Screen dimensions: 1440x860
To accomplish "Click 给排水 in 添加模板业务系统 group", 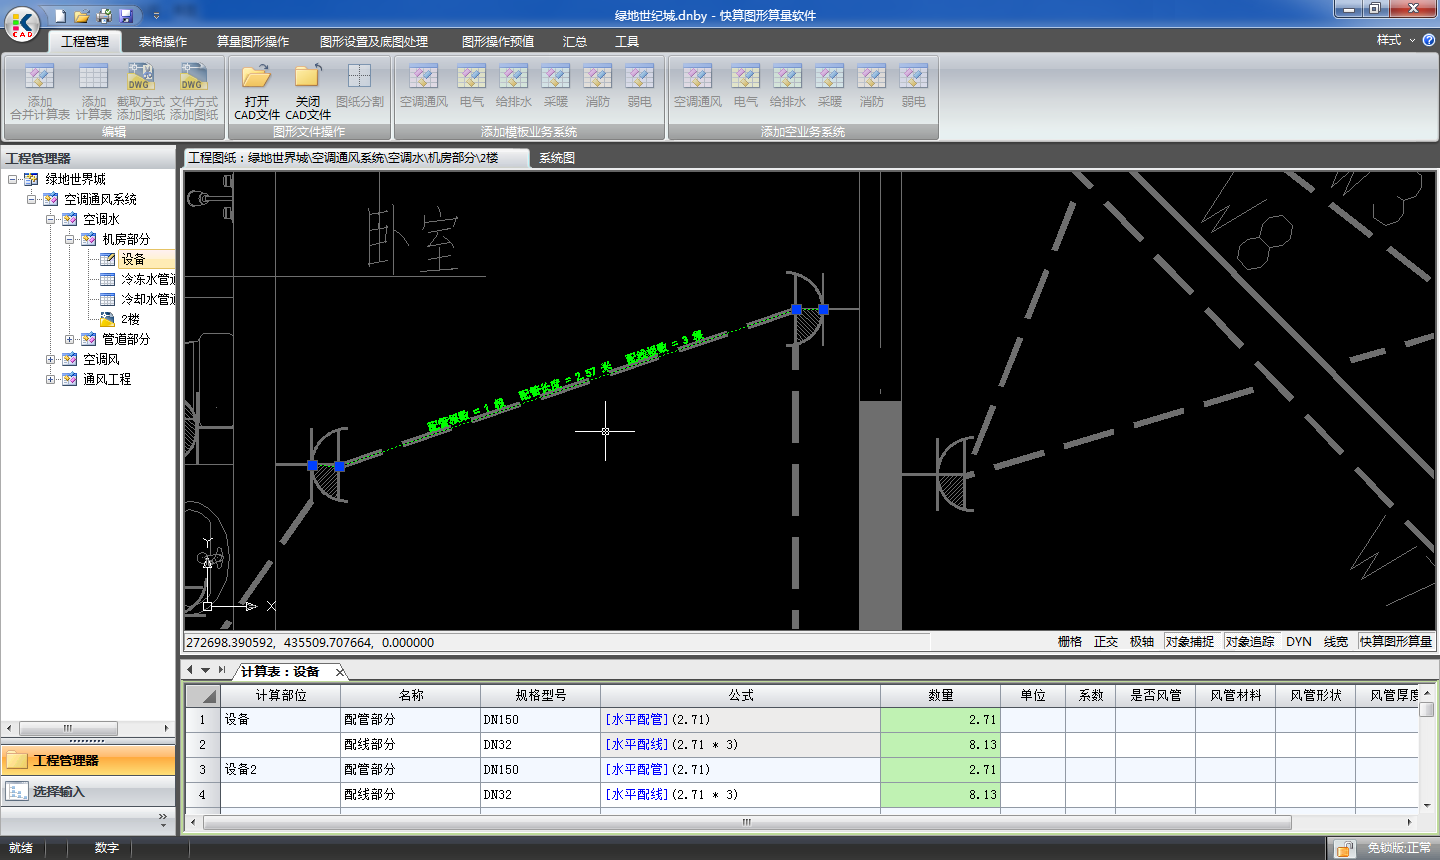I will (514, 87).
